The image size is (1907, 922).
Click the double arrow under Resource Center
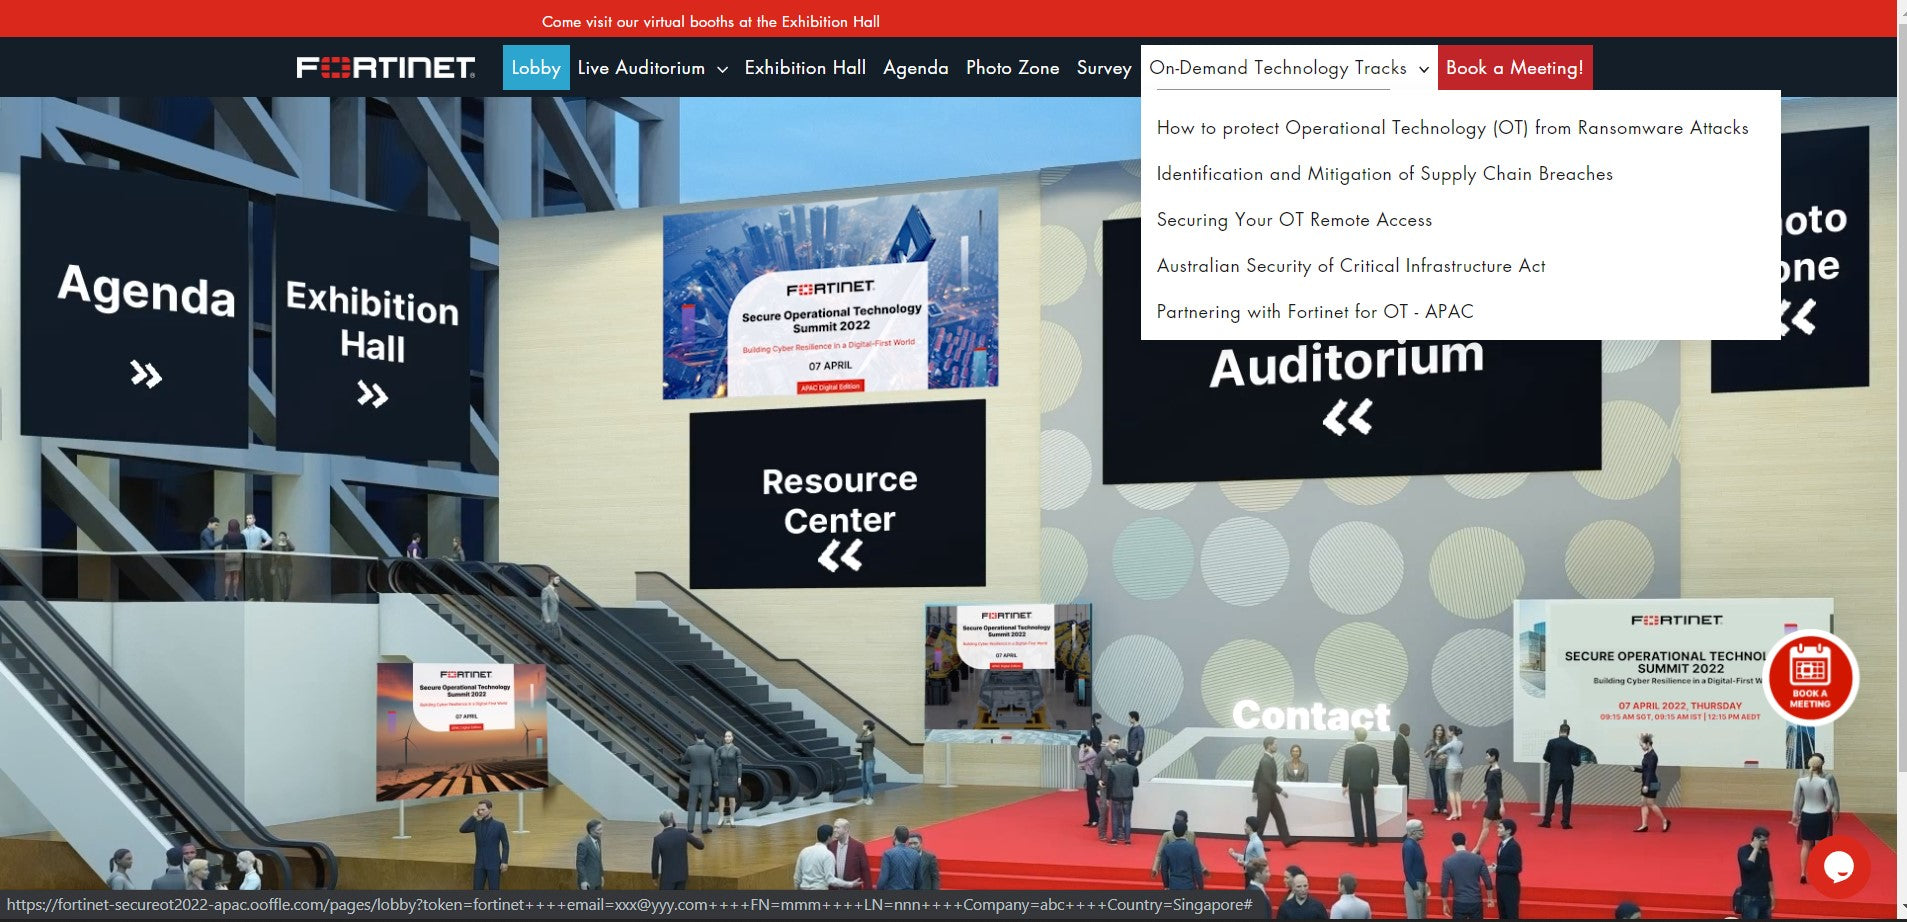(x=840, y=556)
